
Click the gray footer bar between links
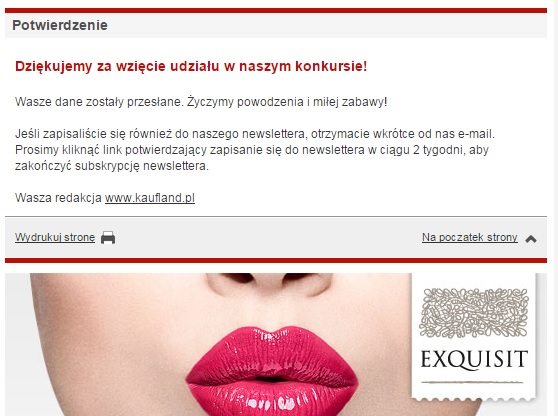click(269, 237)
